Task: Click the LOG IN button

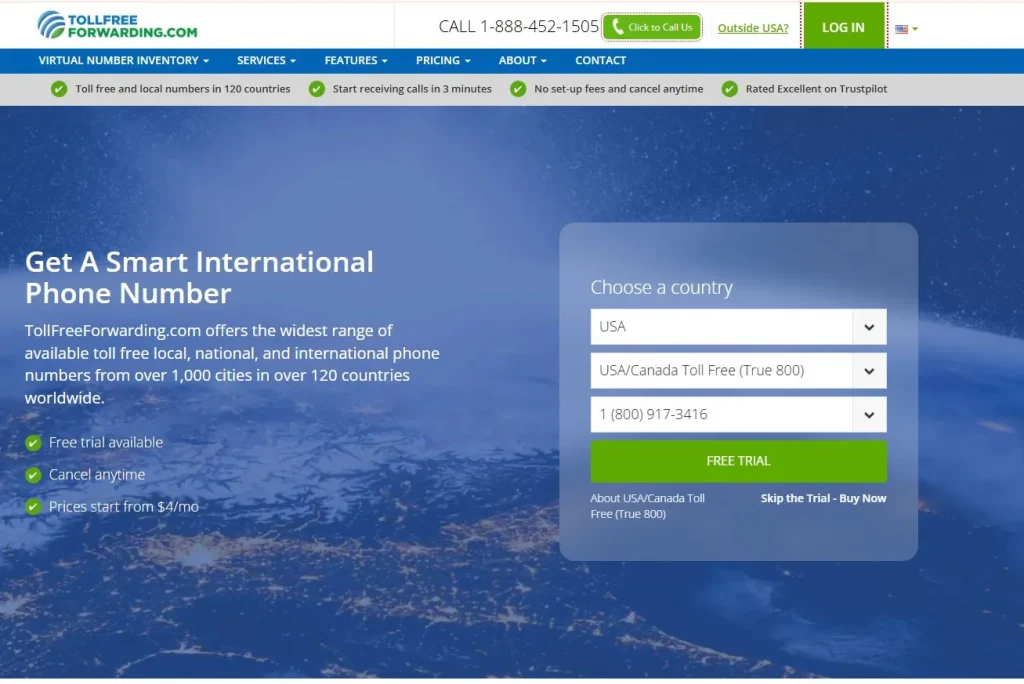Action: click(x=843, y=27)
